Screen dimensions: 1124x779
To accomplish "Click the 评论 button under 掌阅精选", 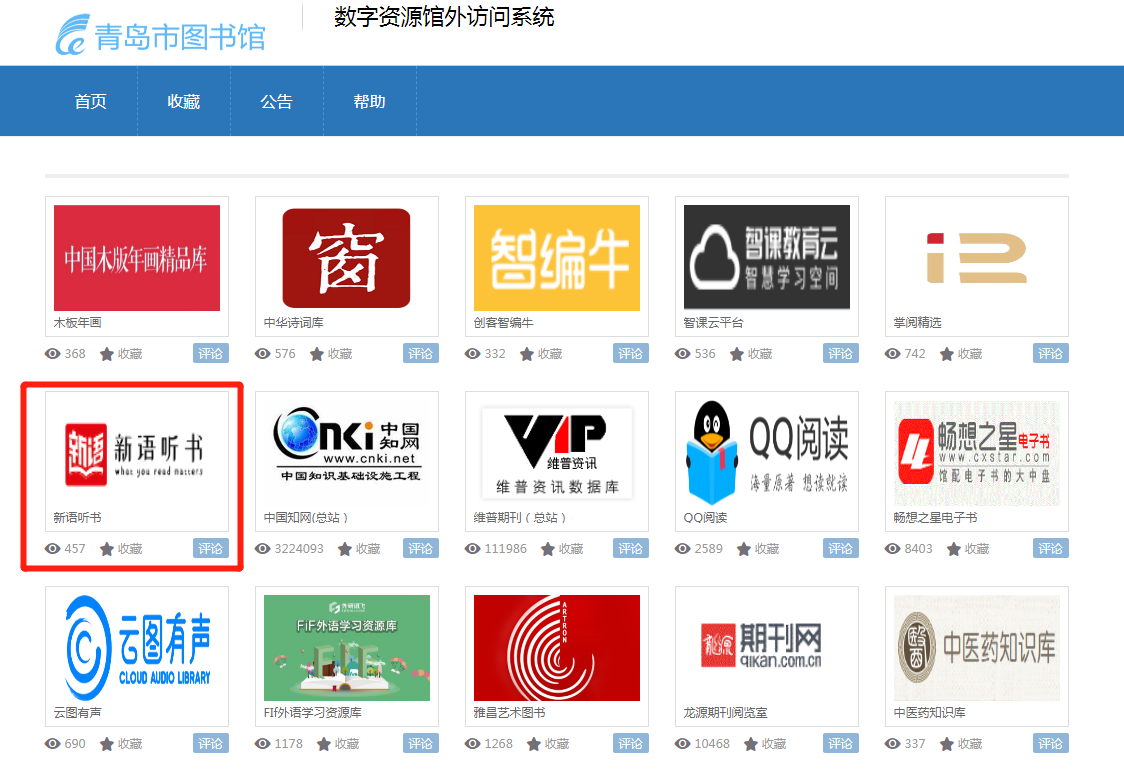I will click(x=1051, y=353).
